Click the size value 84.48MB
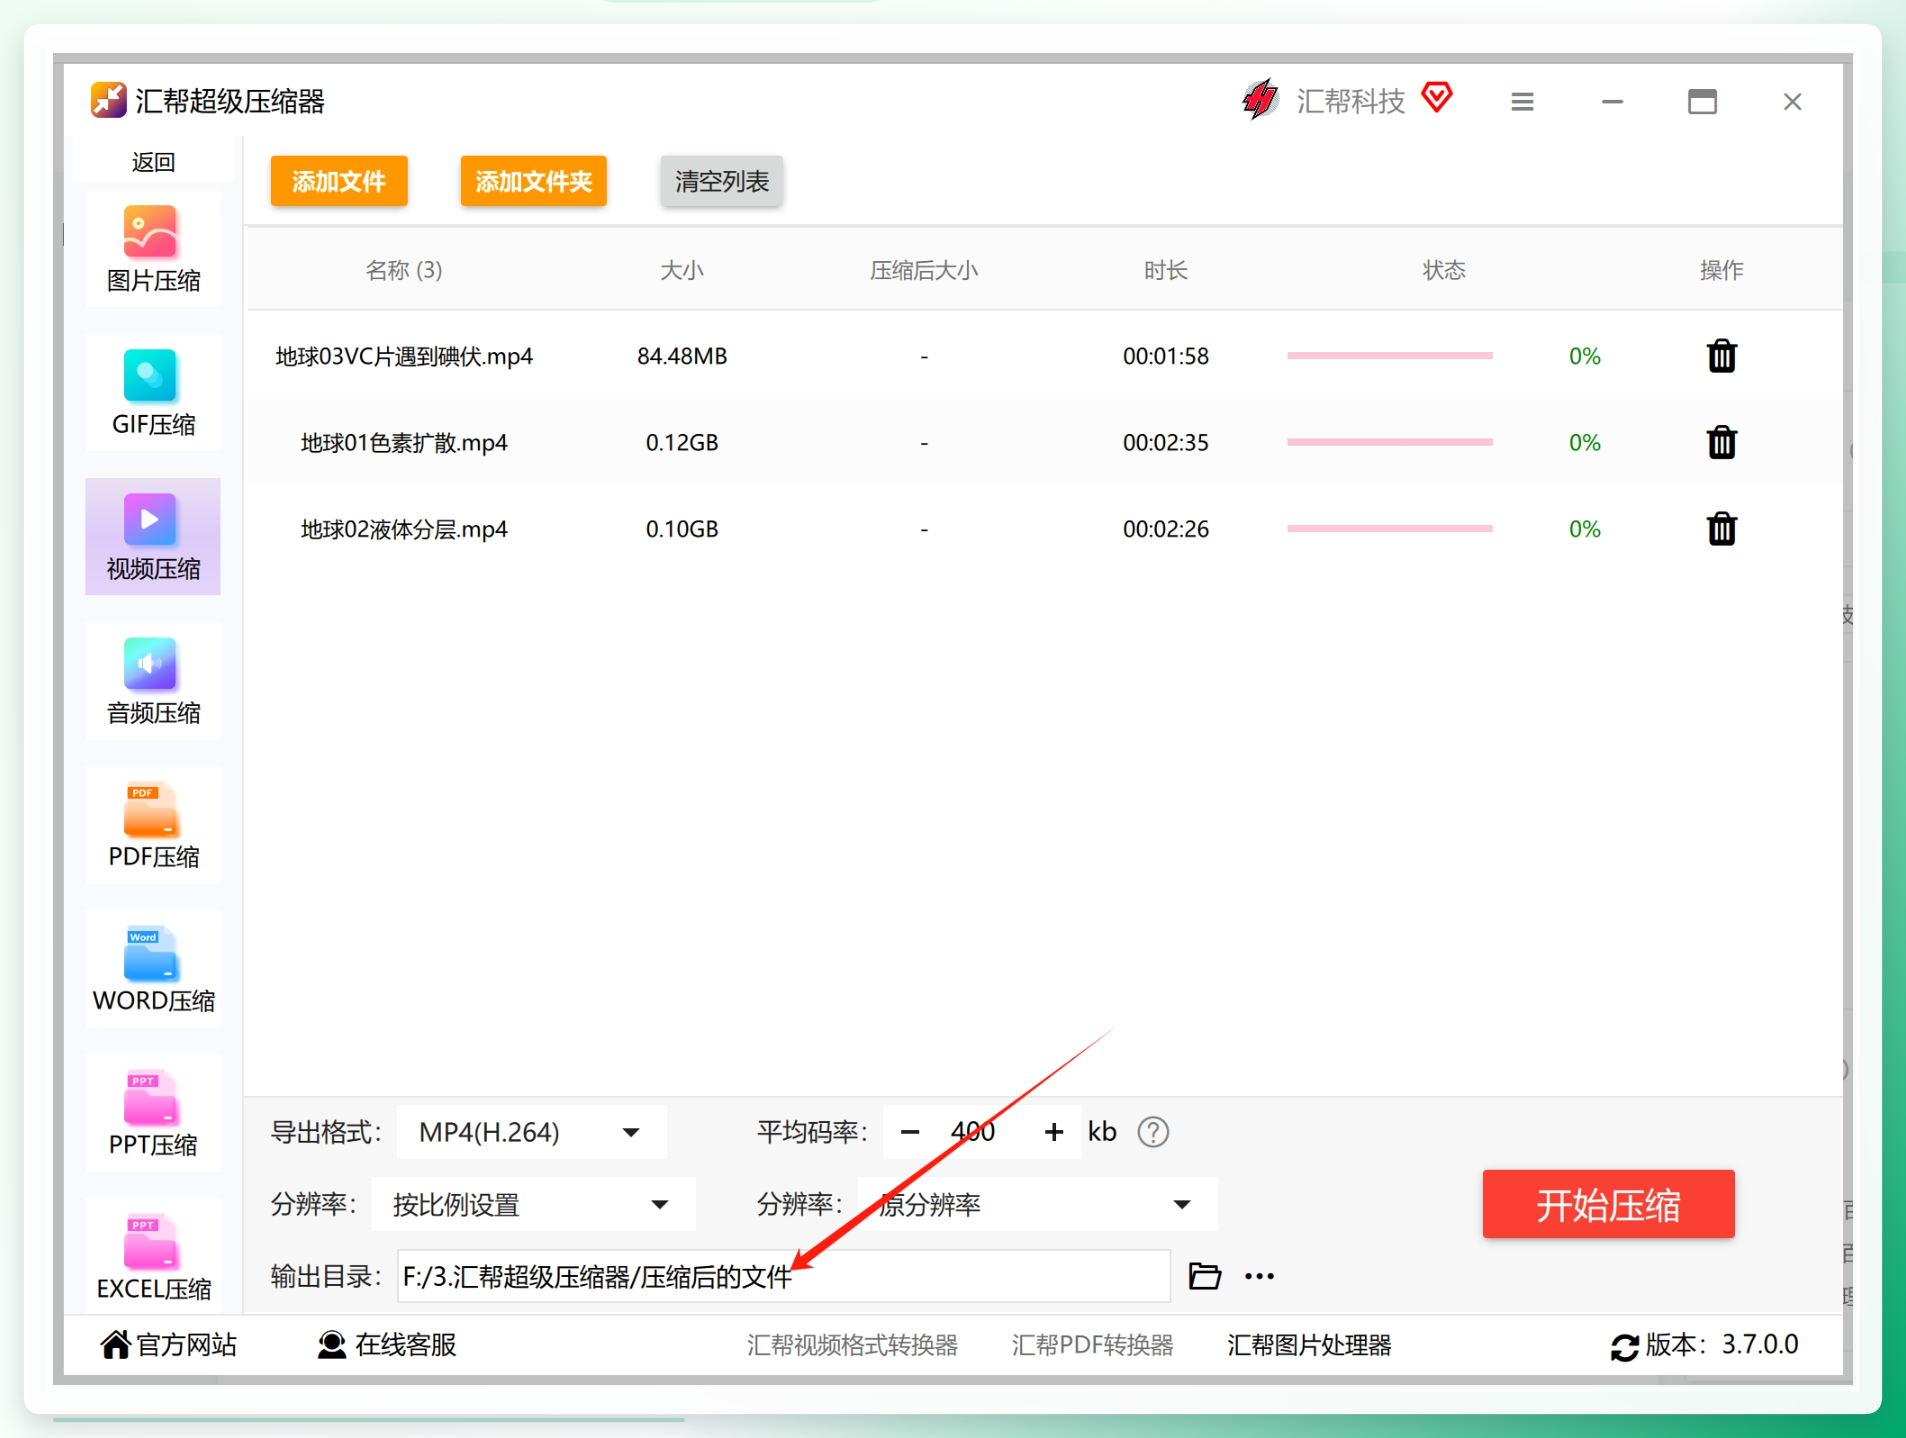Image resolution: width=1906 pixels, height=1438 pixels. click(682, 356)
